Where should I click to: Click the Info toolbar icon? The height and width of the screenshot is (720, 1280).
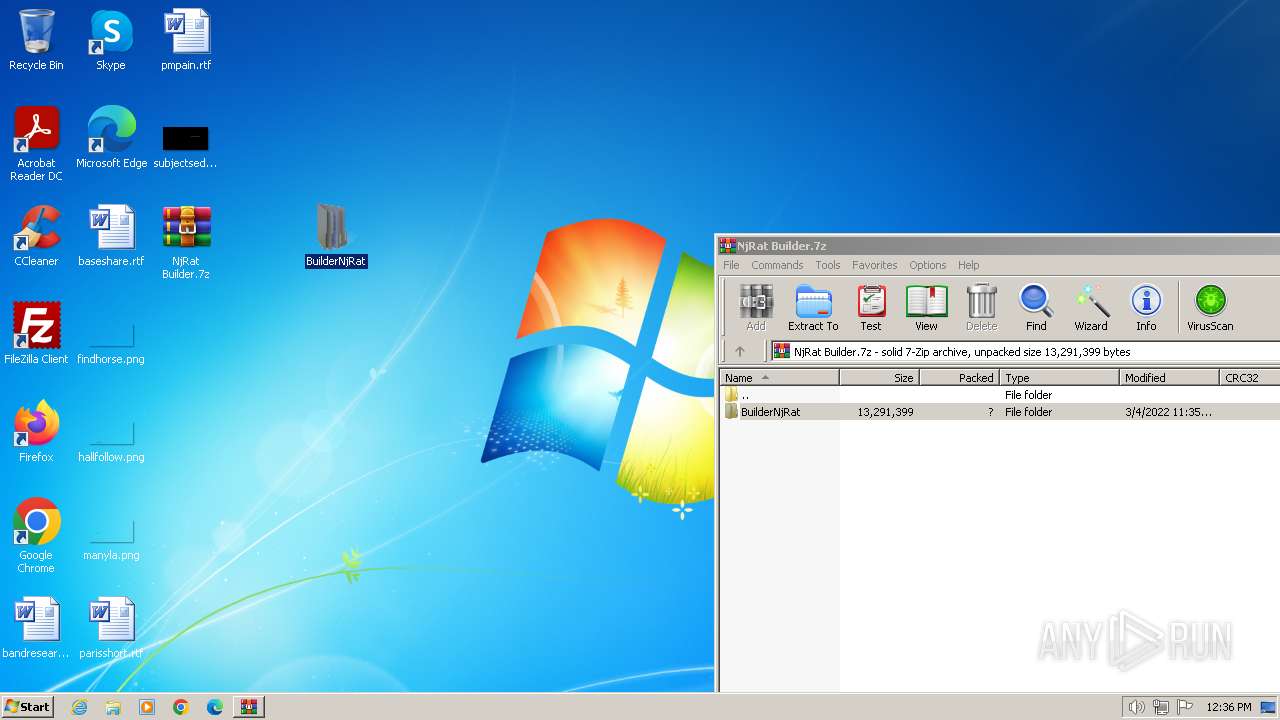click(x=1146, y=307)
